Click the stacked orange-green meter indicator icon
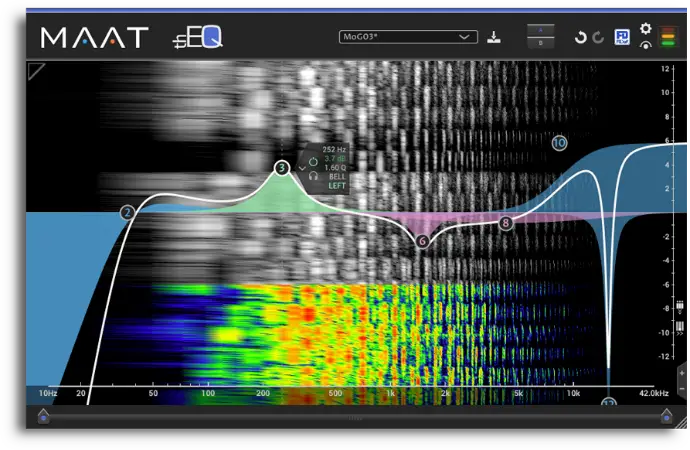 (x=667, y=36)
